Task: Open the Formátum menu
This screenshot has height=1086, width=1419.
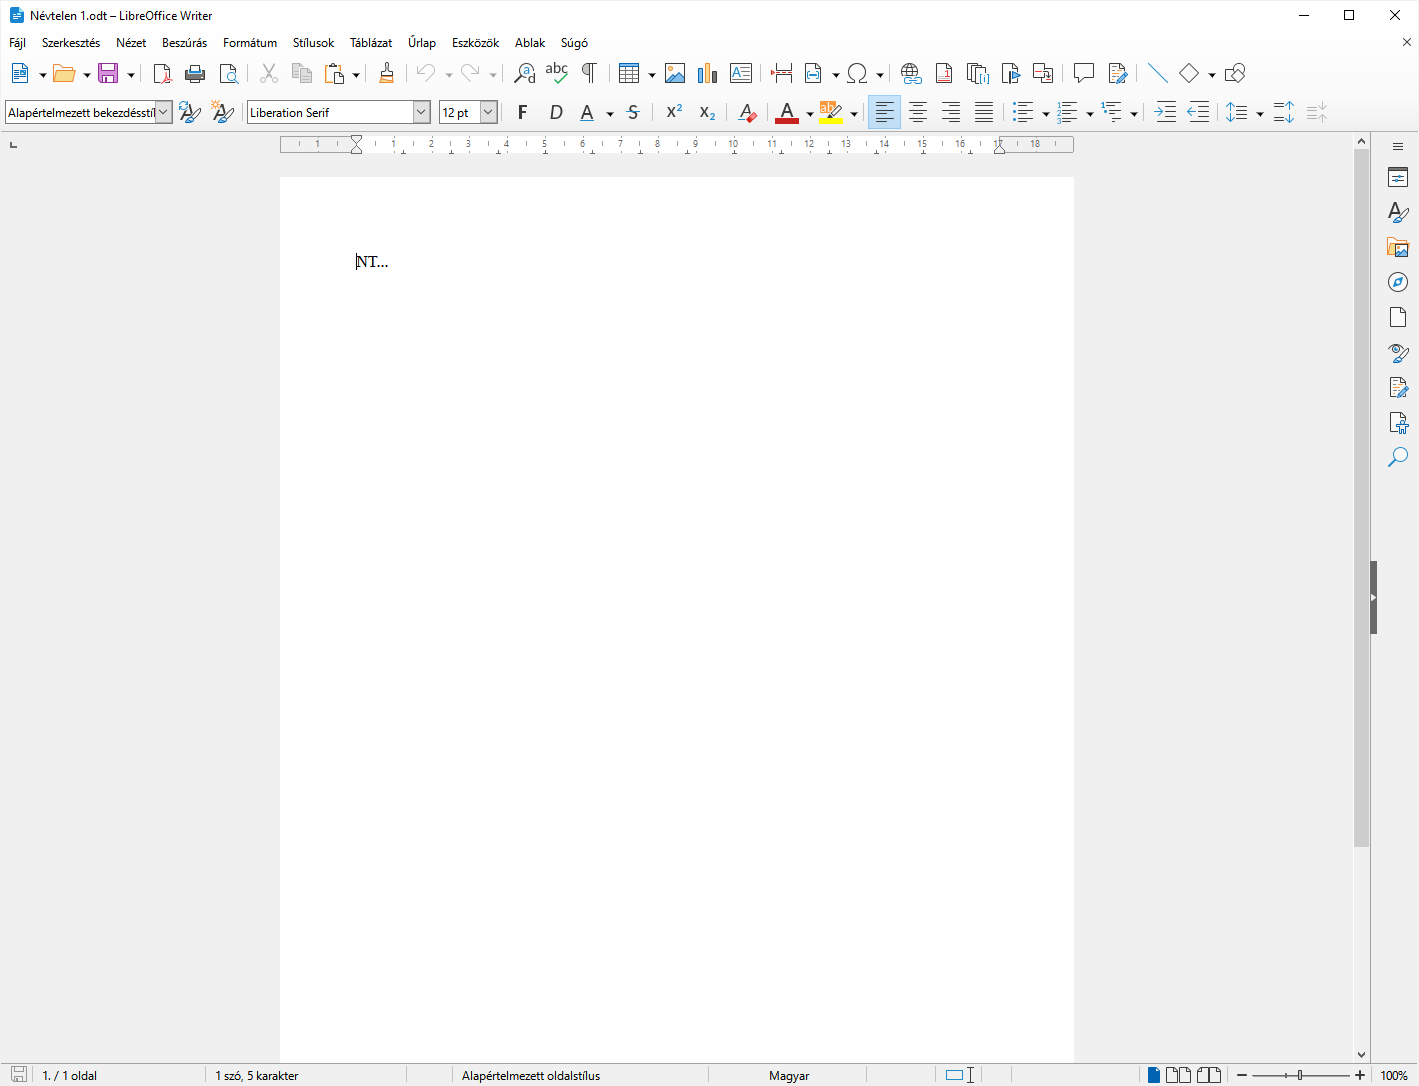Action: [249, 42]
